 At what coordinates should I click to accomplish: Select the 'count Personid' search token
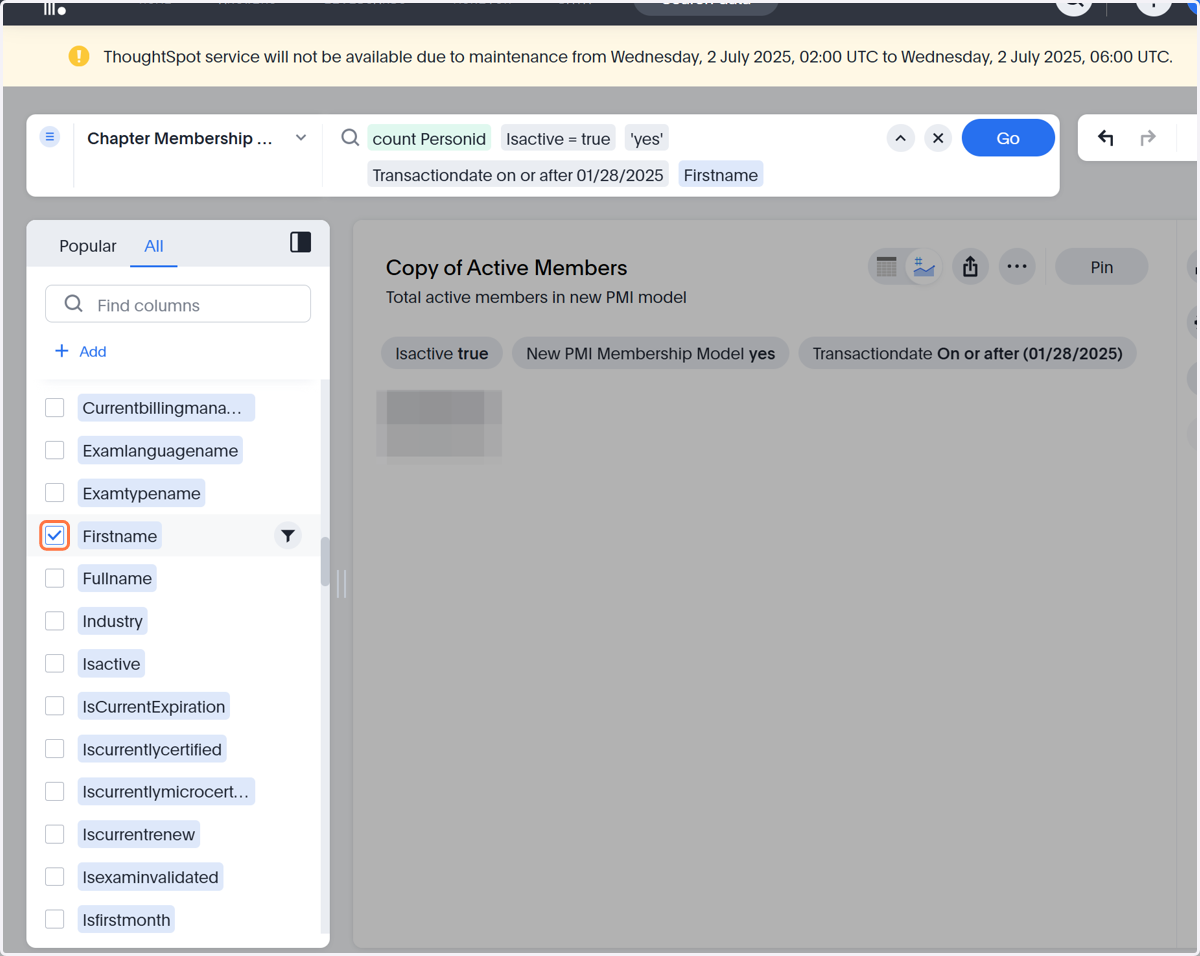coord(429,139)
